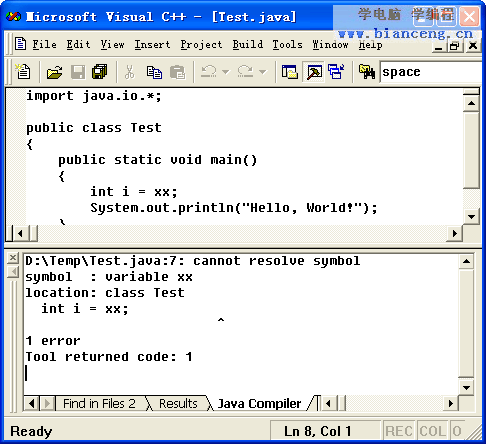Click the REC indicator in status bar
Viewport: 486px width, 444px height.
tap(399, 431)
